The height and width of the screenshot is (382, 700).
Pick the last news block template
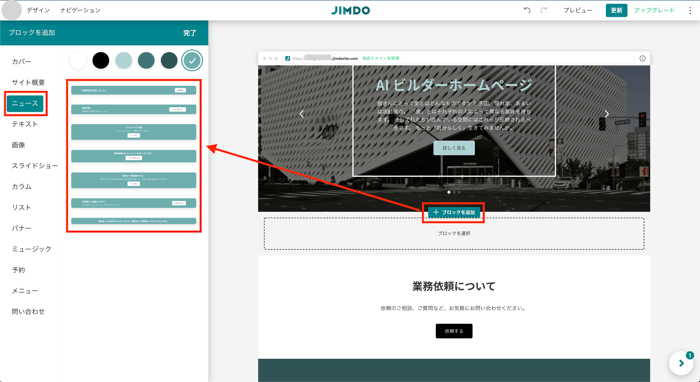point(133,221)
